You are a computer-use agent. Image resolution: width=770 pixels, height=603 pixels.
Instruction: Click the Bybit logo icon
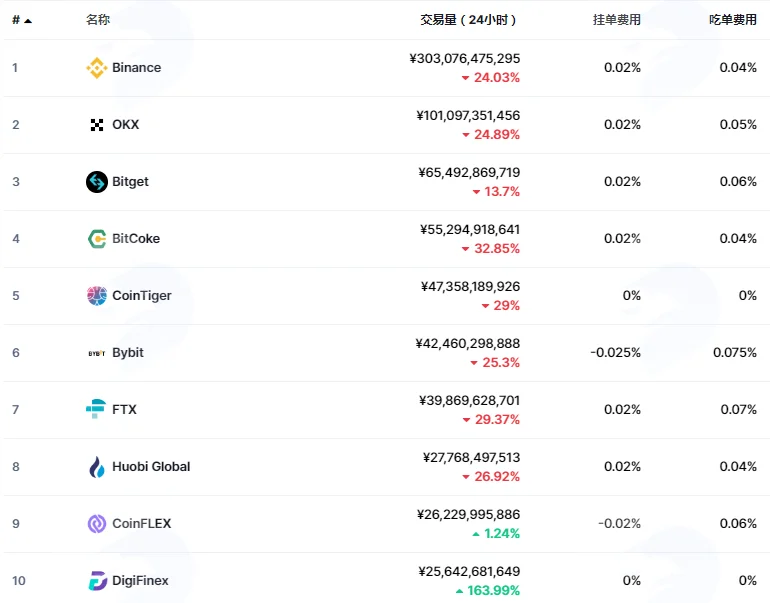point(97,353)
